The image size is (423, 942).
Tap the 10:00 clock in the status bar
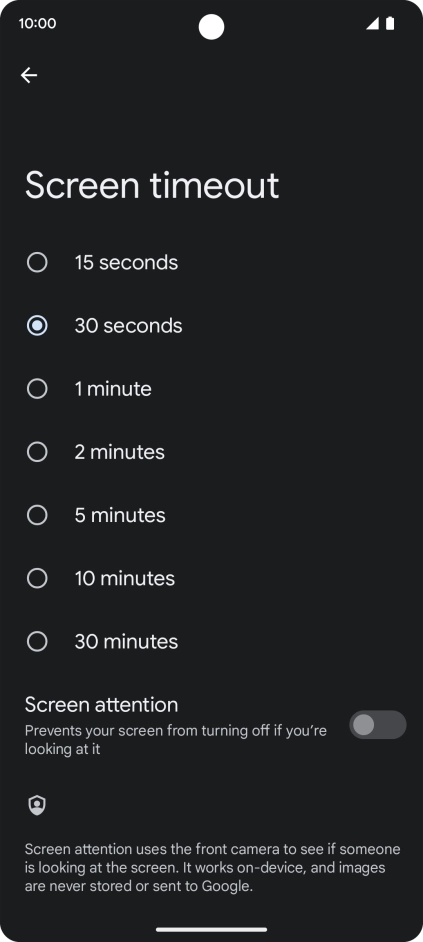(x=37, y=23)
